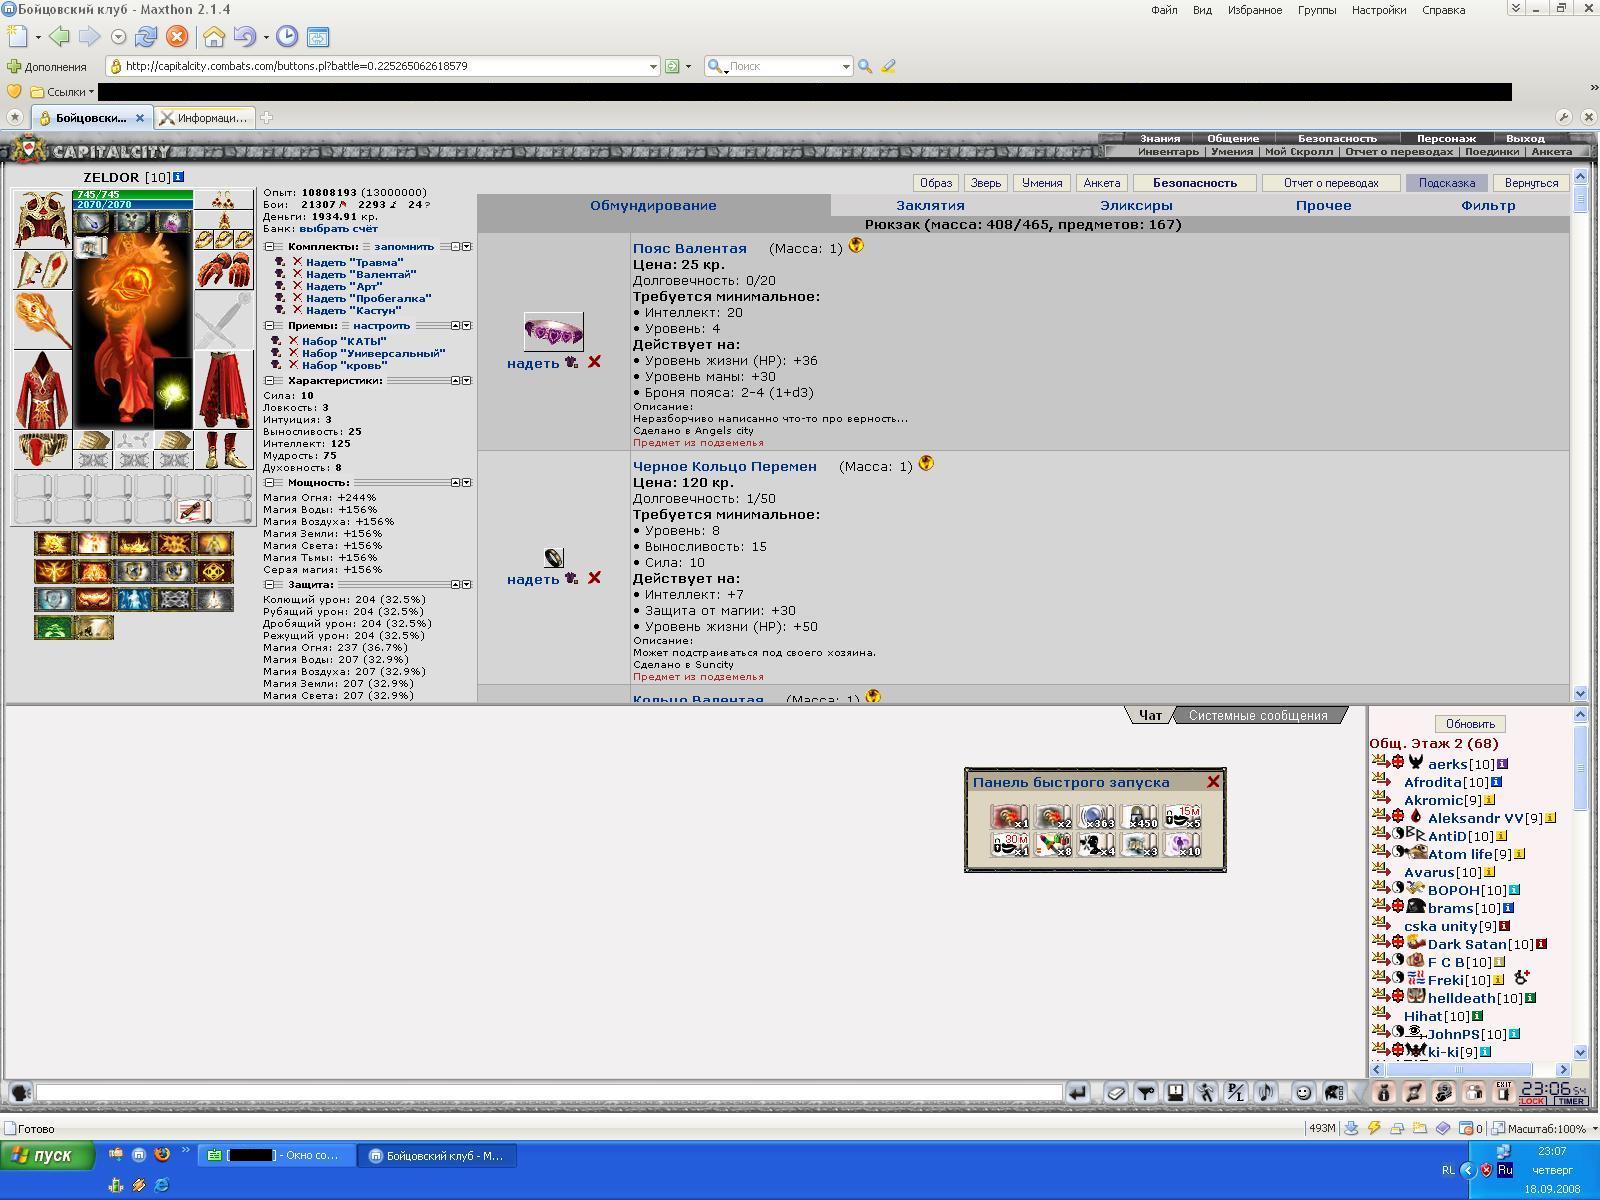This screenshot has width=1600, height=1200.
Task: Collapse the Приемы section
Action: (x=268, y=325)
